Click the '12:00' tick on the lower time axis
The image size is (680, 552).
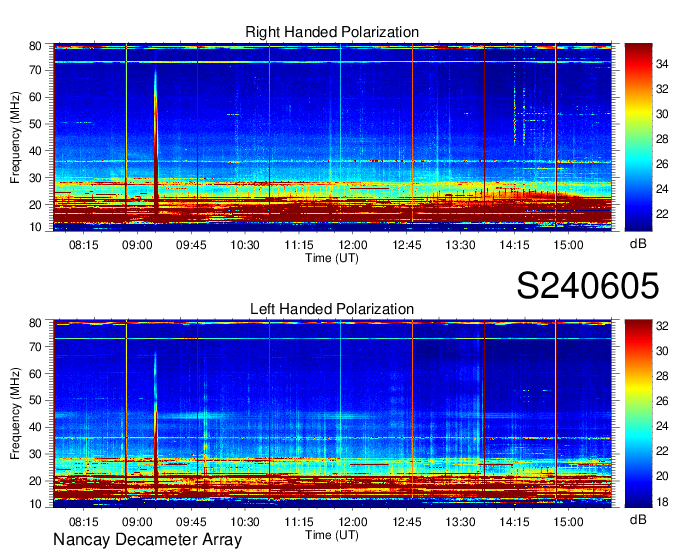353,522
